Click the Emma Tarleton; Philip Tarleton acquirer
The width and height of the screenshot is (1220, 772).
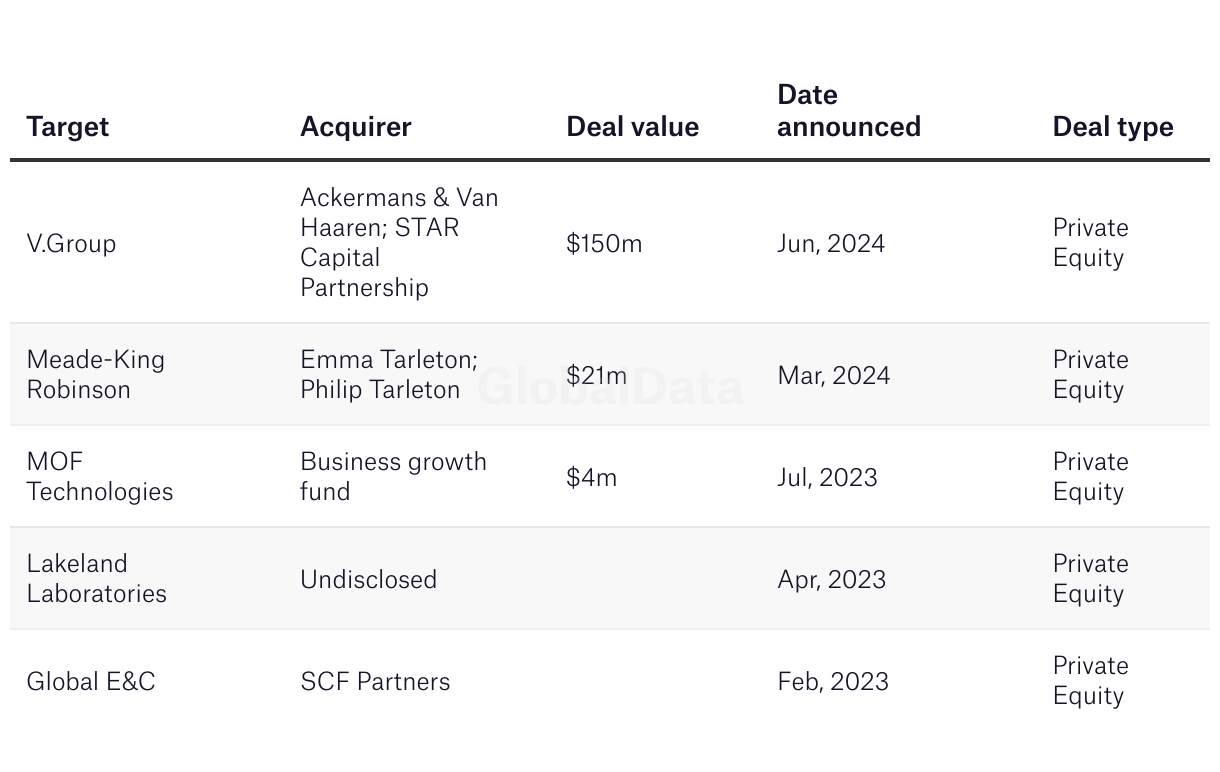click(388, 374)
